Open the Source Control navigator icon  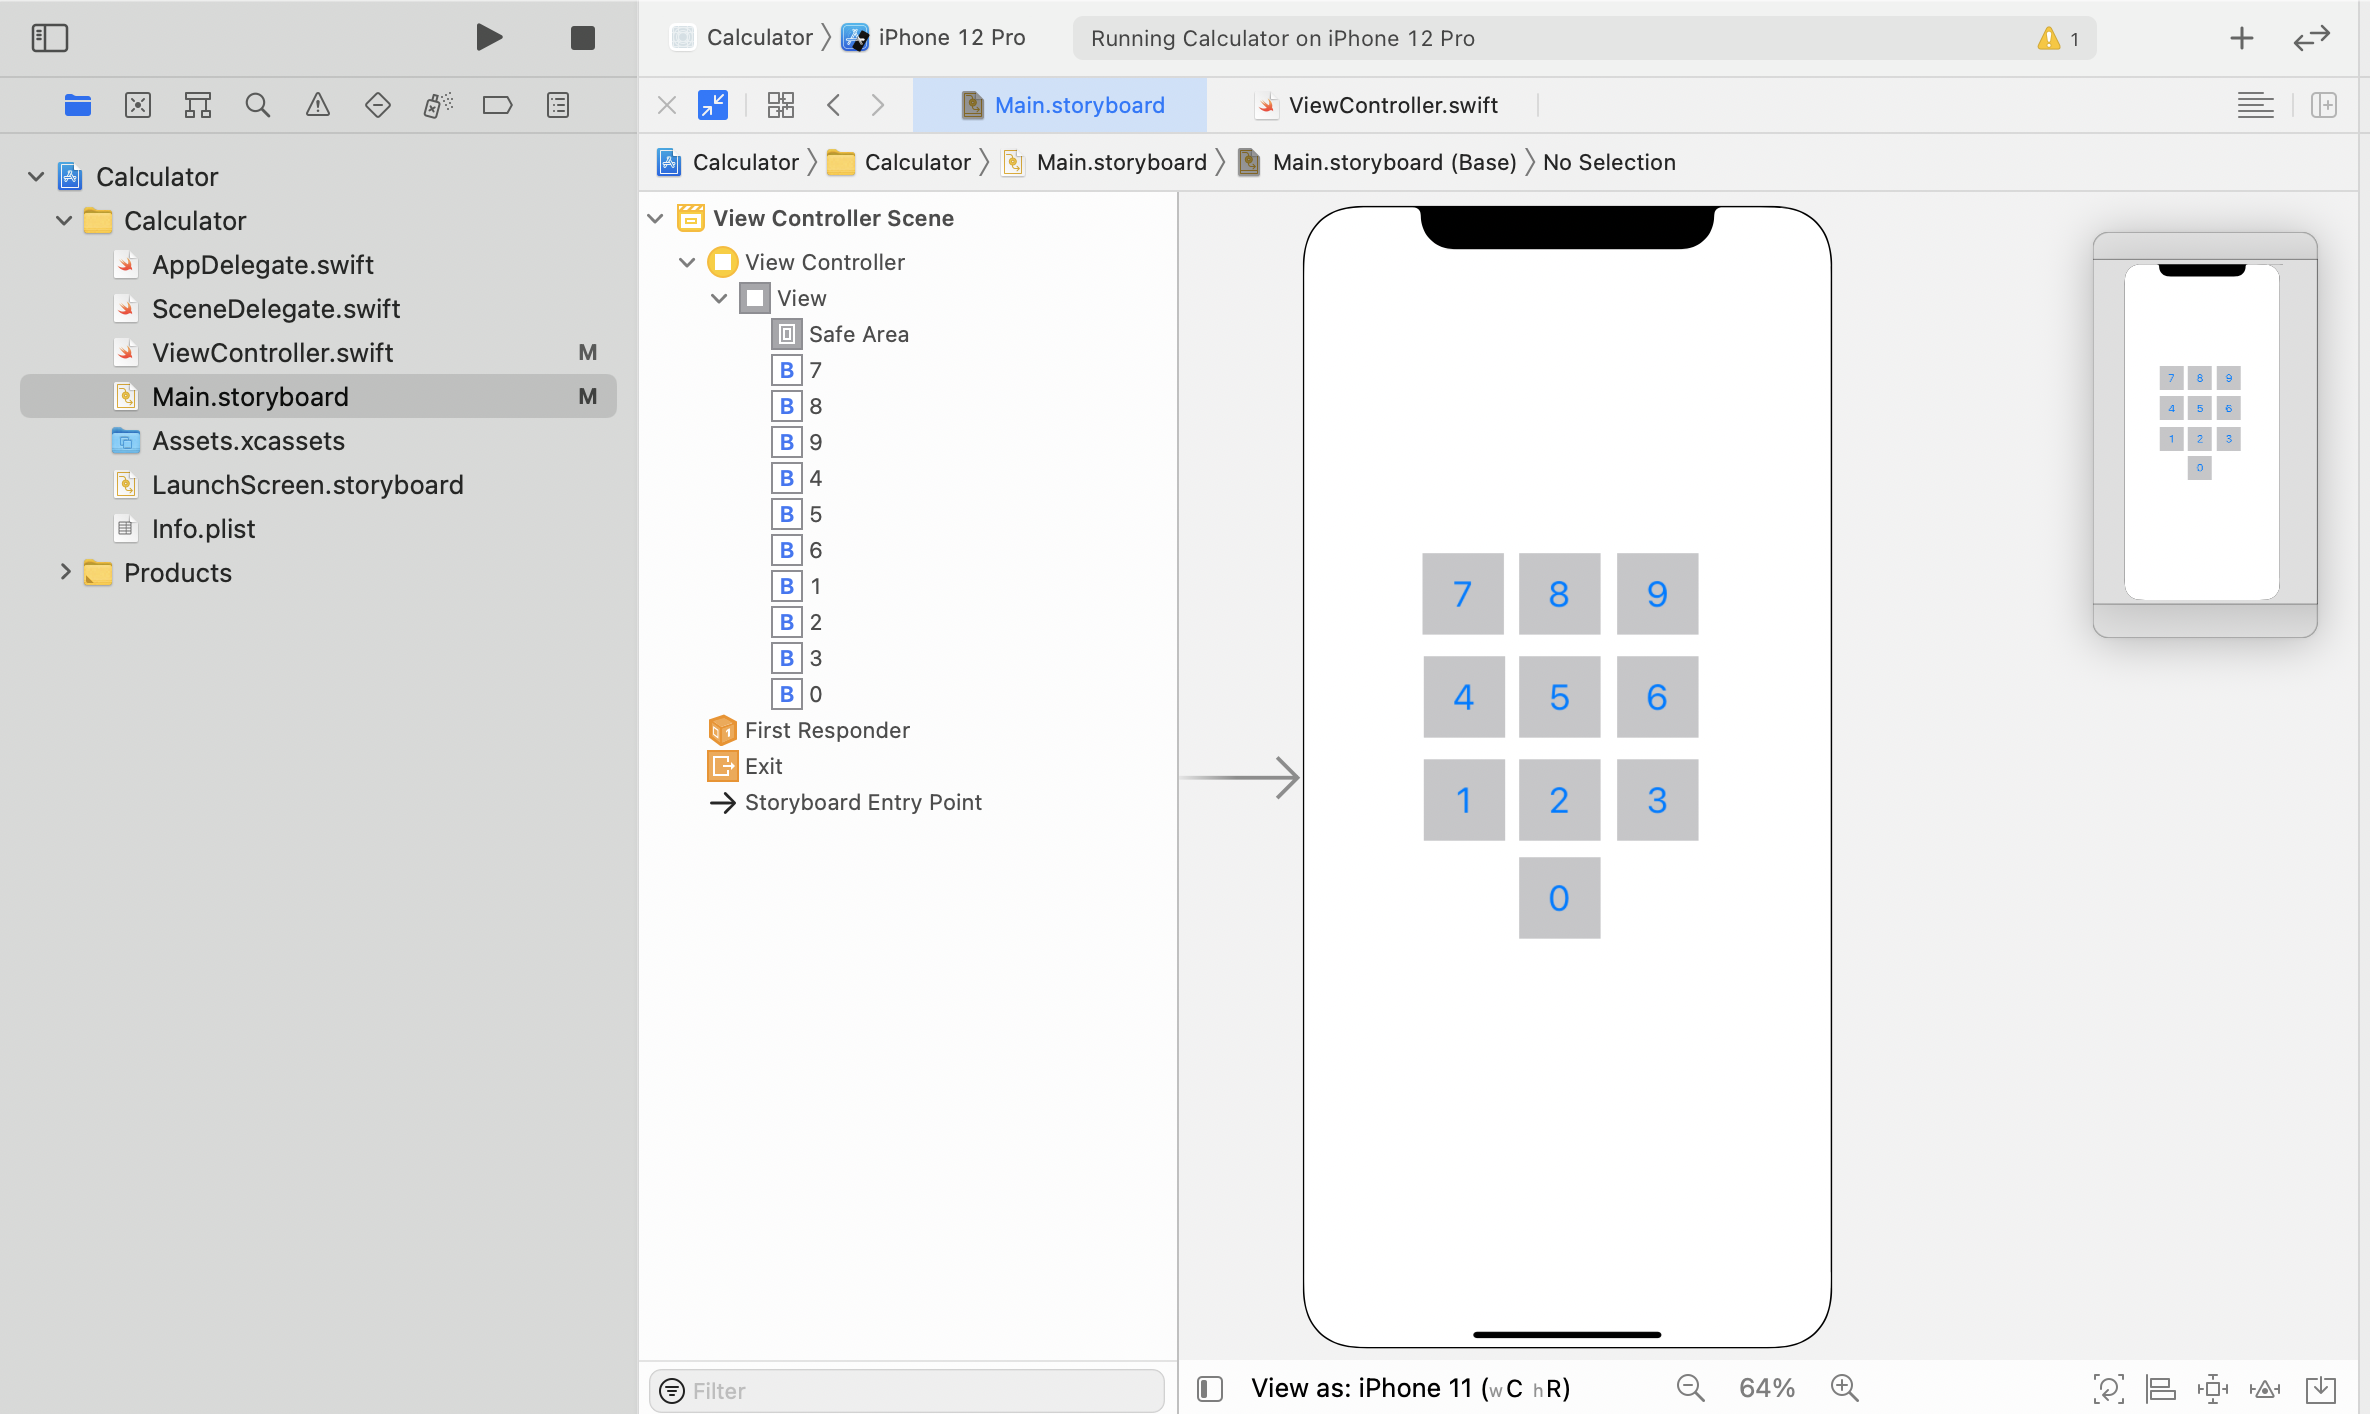(x=137, y=105)
